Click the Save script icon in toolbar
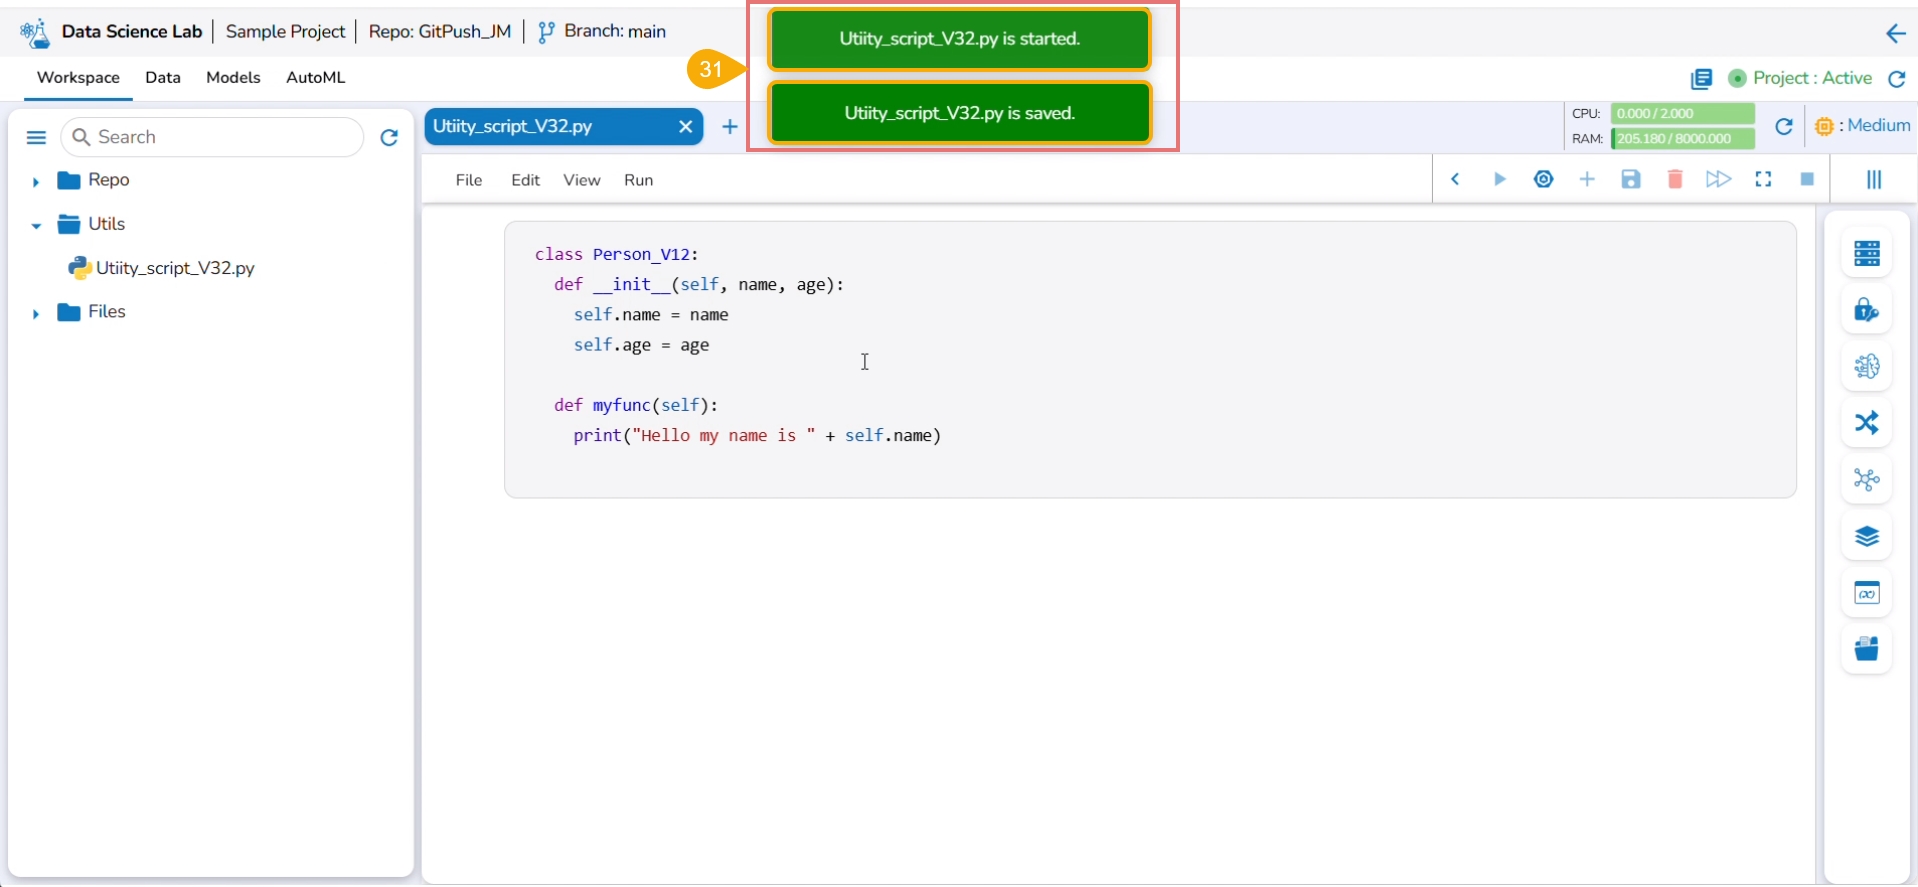The height and width of the screenshot is (887, 1918). pos(1631,180)
